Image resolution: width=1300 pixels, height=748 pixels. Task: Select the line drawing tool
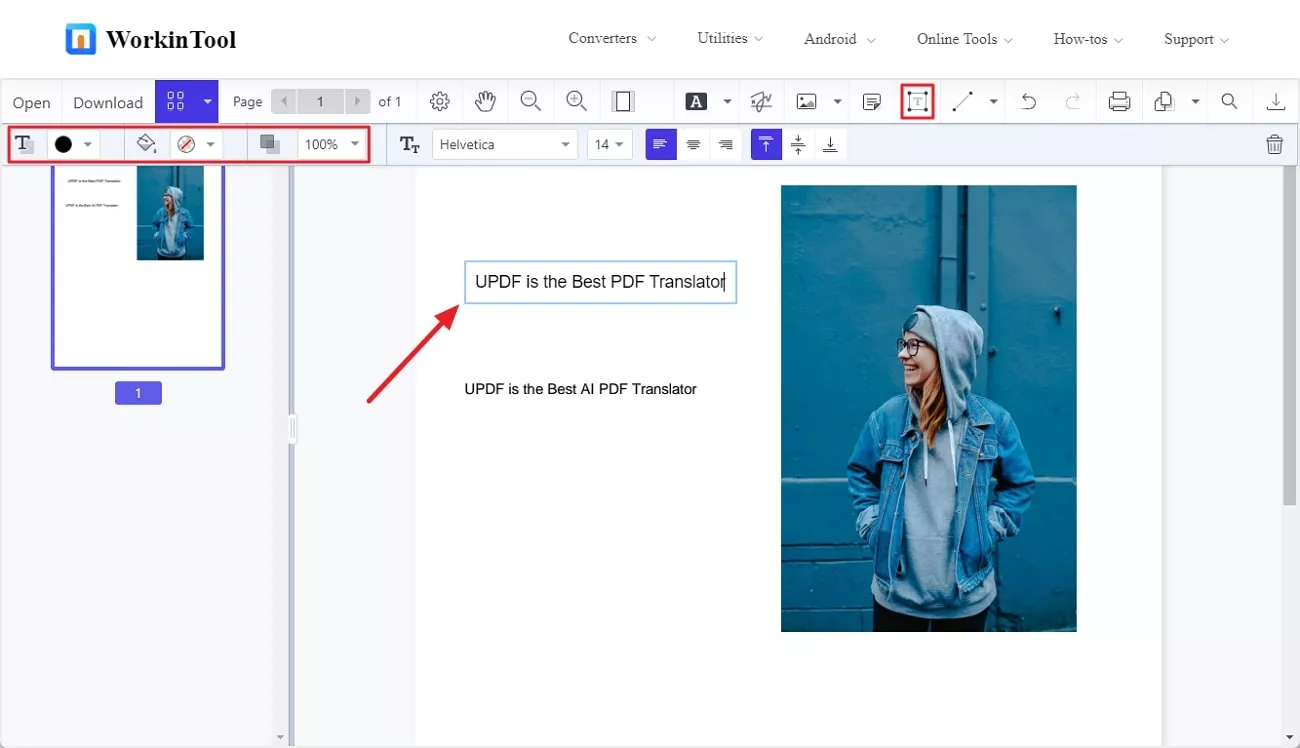pos(962,101)
